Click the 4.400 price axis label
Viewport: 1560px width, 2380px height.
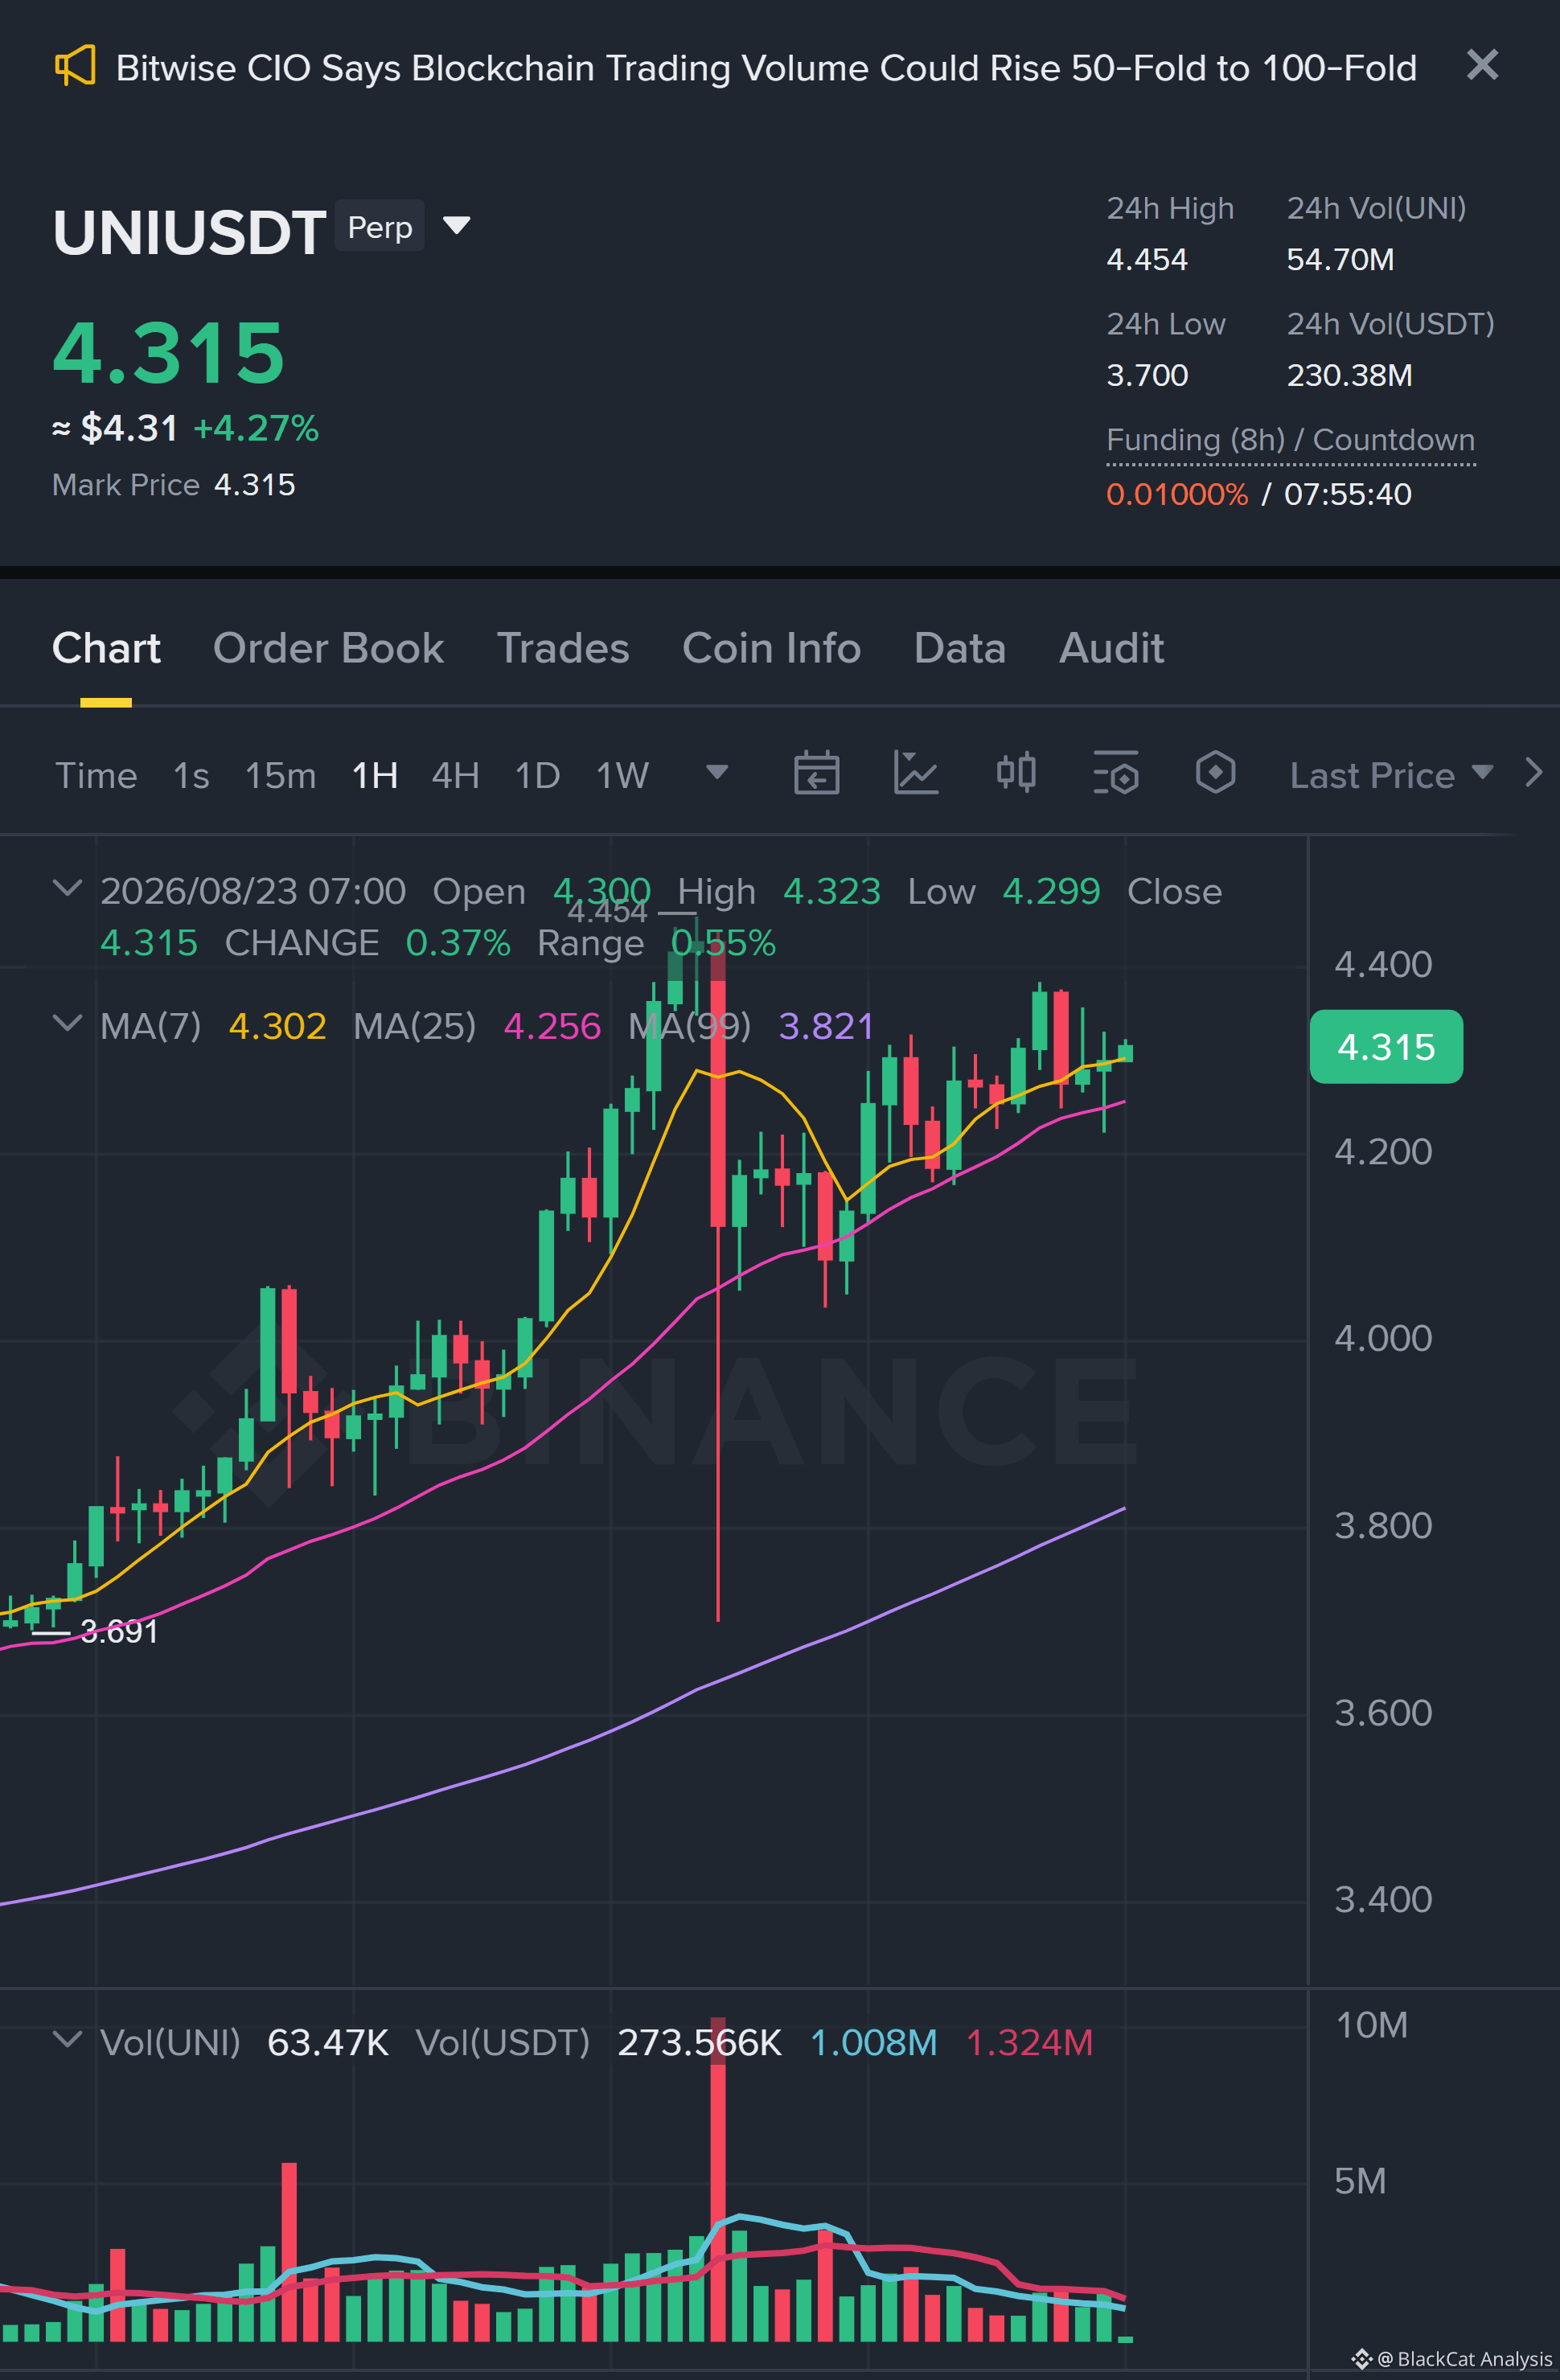pos(1383,965)
